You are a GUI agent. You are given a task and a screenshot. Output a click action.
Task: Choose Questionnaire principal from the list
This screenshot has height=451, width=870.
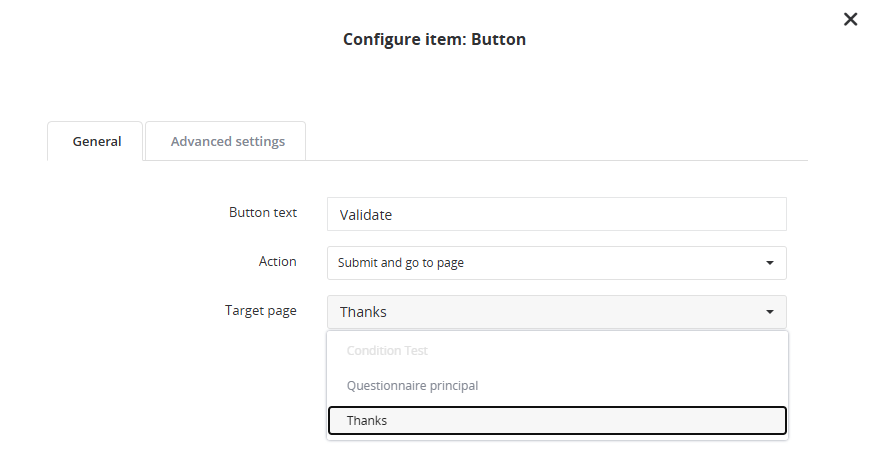click(412, 386)
